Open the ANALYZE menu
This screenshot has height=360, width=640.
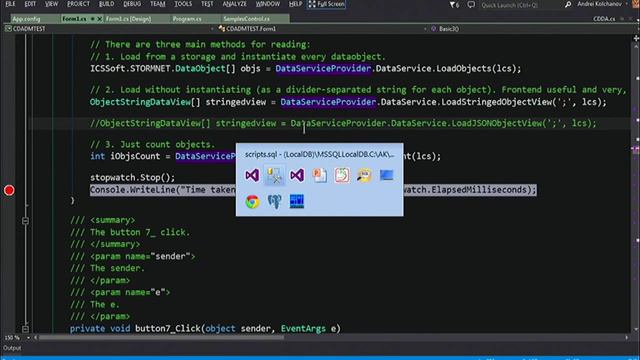click(x=235, y=4)
